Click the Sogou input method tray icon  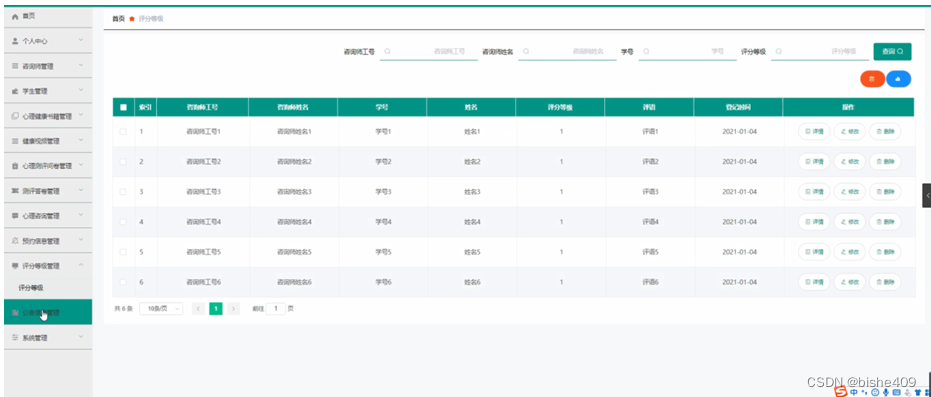[x=840, y=392]
